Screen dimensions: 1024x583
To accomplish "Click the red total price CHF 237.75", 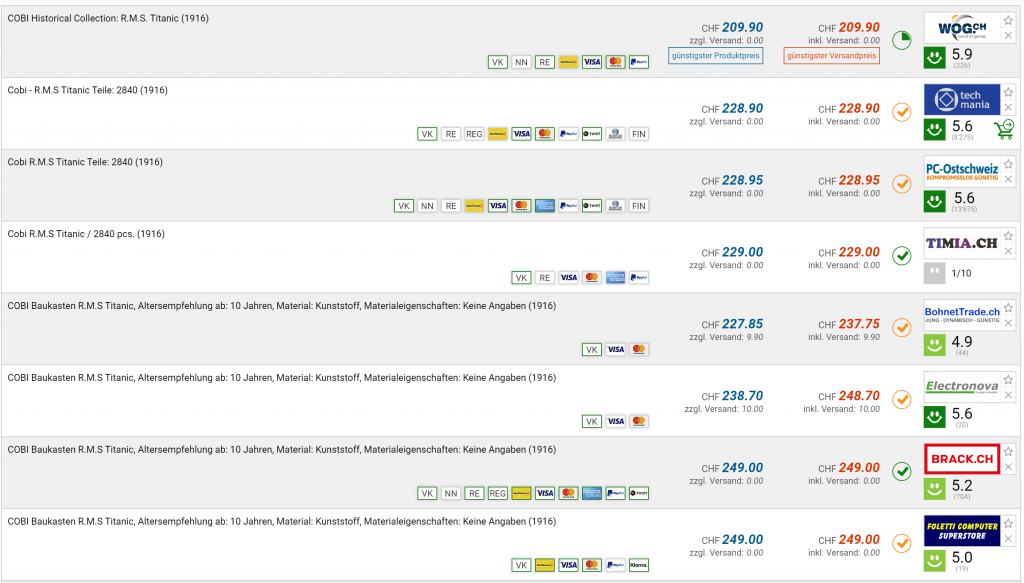I will [x=849, y=324].
